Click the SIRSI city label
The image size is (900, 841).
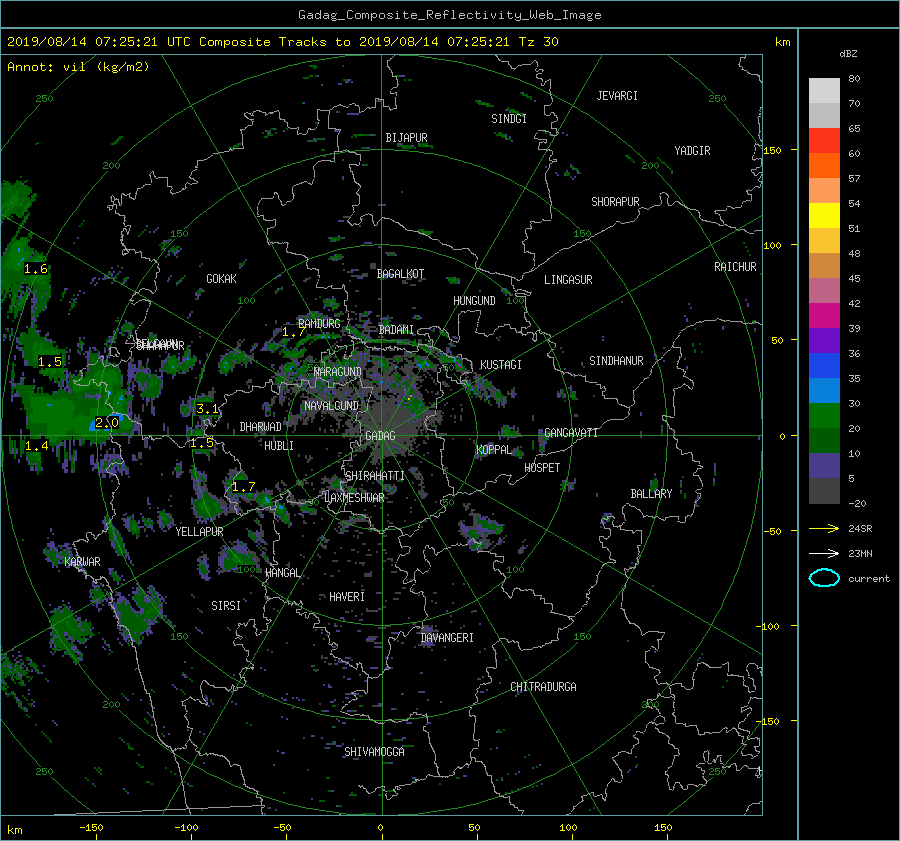tap(226, 606)
